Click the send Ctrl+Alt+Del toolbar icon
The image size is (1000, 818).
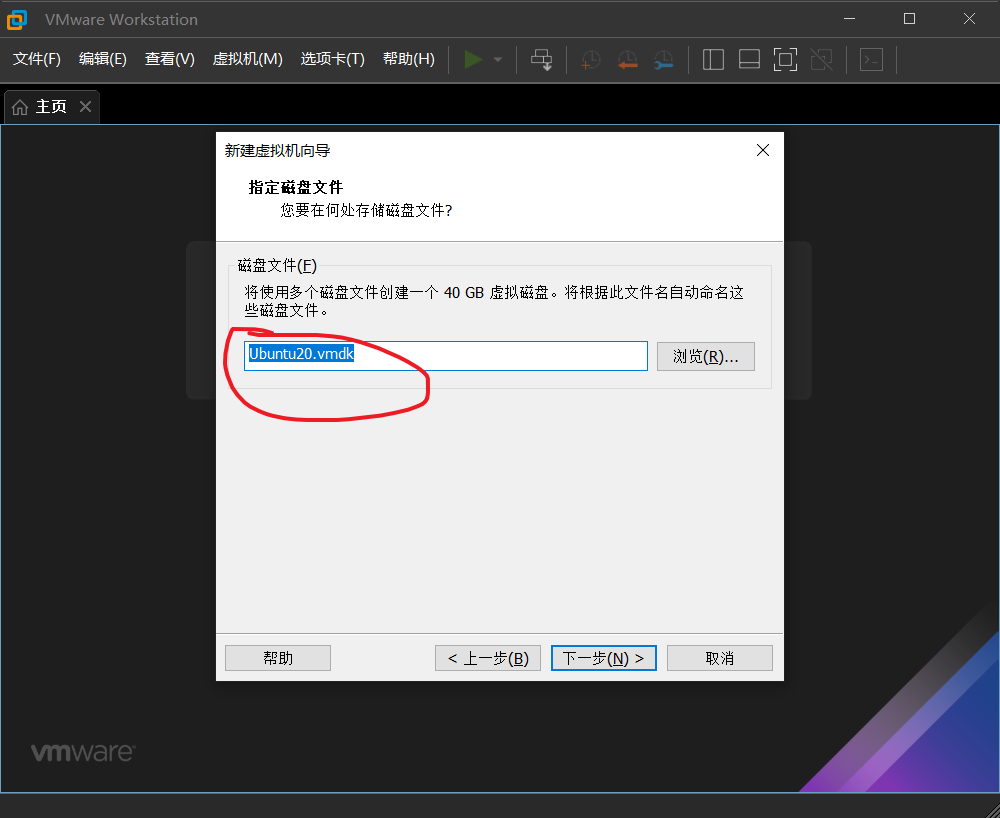[541, 60]
